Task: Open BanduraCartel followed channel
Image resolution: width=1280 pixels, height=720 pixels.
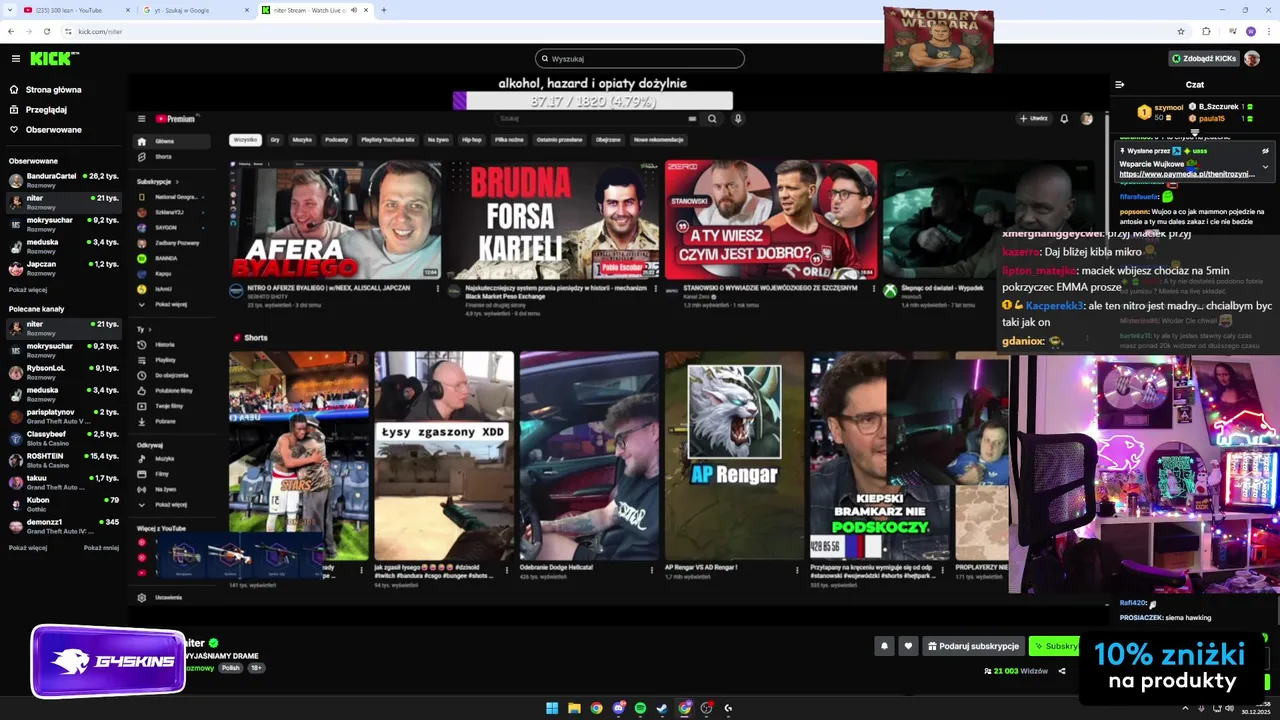Action: 63,180
